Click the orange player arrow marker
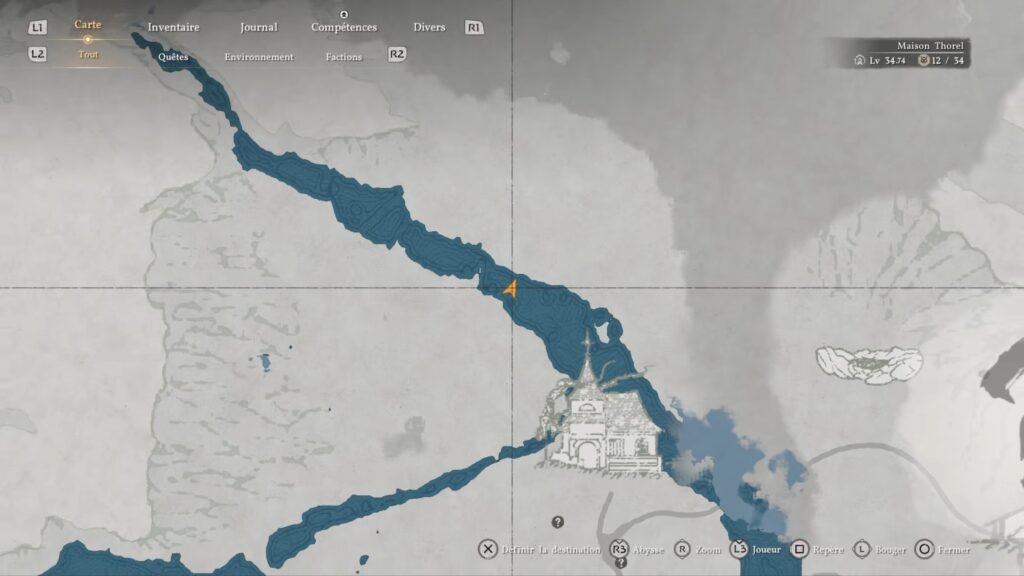The width and height of the screenshot is (1024, 576). 511,290
